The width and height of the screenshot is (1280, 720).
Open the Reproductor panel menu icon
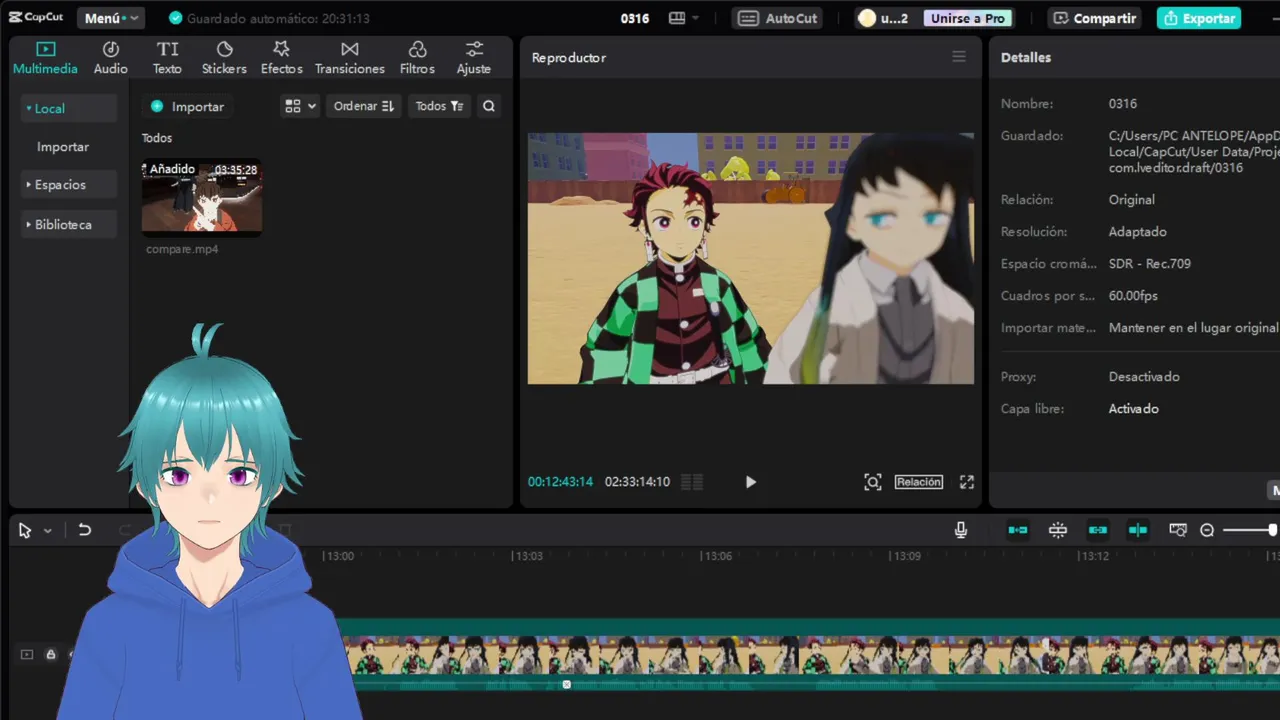click(x=959, y=57)
